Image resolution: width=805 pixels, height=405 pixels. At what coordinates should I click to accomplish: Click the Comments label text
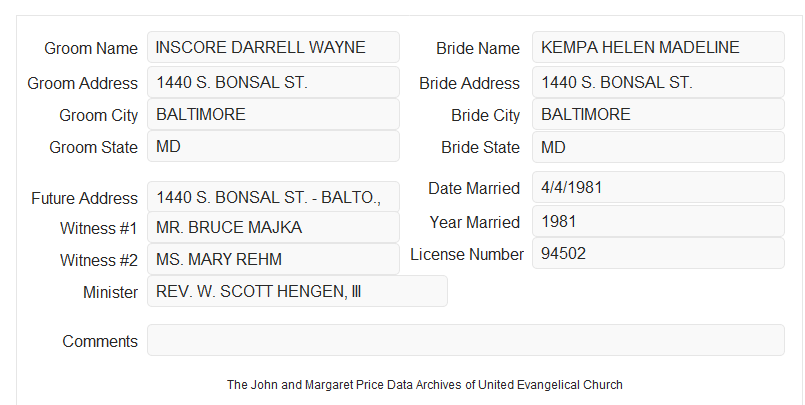[x=100, y=341]
